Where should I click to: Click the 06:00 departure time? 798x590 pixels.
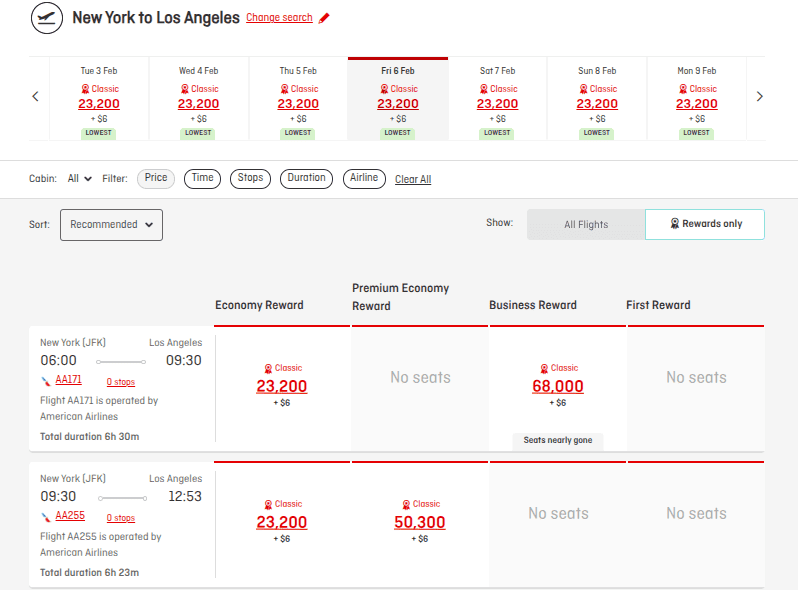coord(59,360)
